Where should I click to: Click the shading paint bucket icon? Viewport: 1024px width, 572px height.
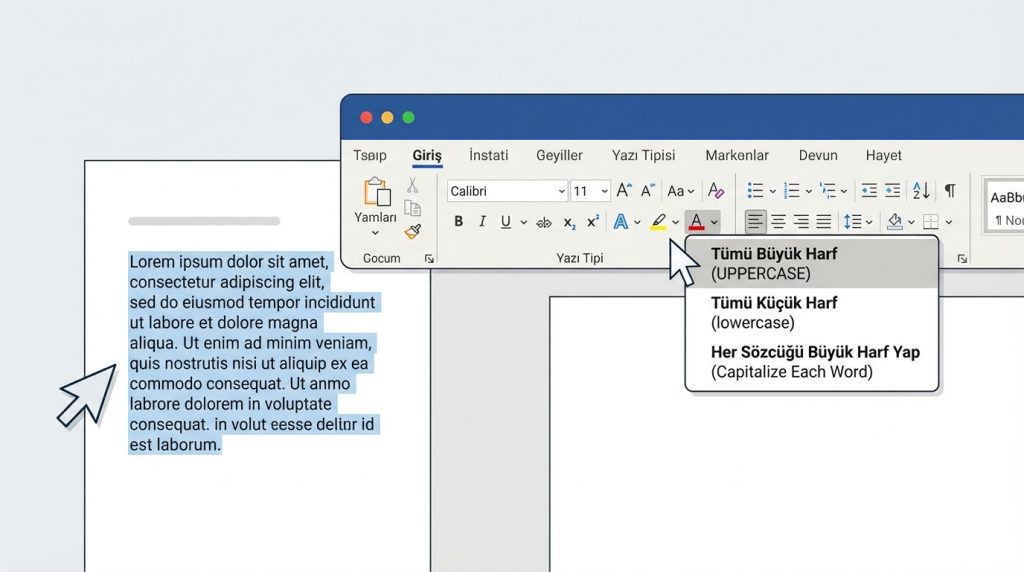click(x=895, y=222)
